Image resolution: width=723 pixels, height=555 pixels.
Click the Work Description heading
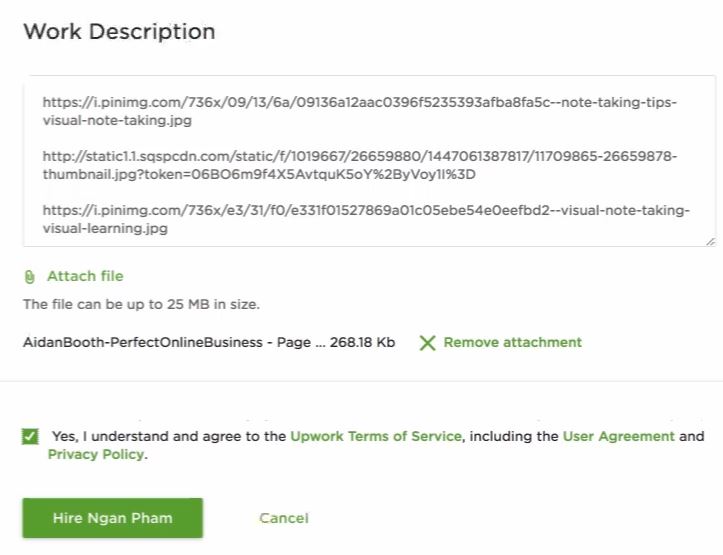[x=119, y=32]
